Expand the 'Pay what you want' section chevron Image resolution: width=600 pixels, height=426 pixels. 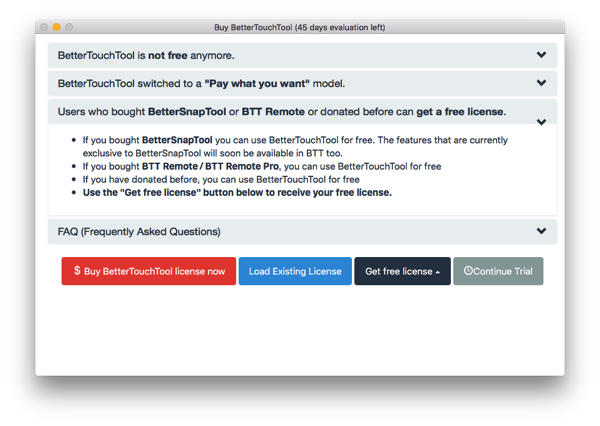click(x=541, y=84)
